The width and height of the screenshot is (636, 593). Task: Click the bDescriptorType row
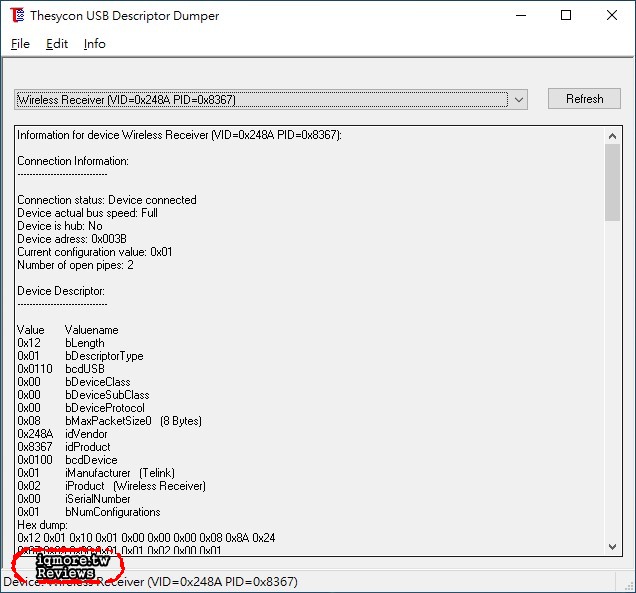80,356
